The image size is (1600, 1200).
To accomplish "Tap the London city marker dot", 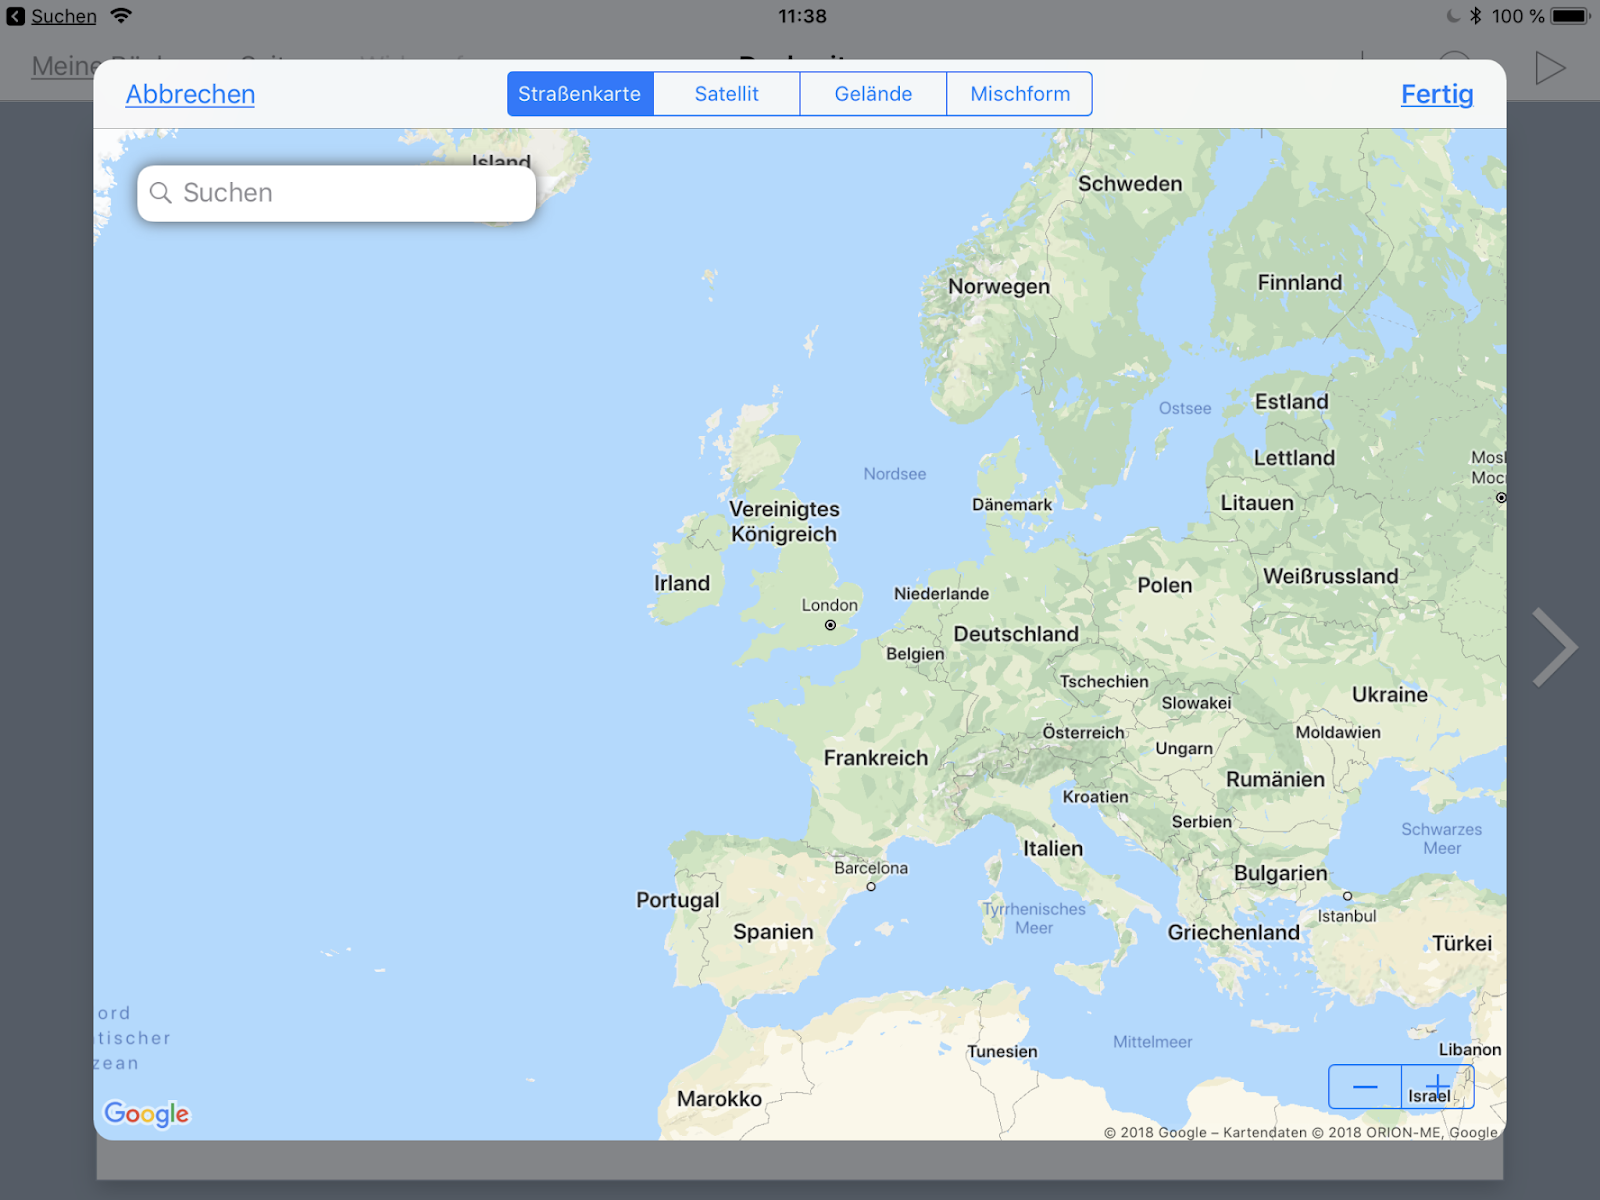I will coord(830,625).
